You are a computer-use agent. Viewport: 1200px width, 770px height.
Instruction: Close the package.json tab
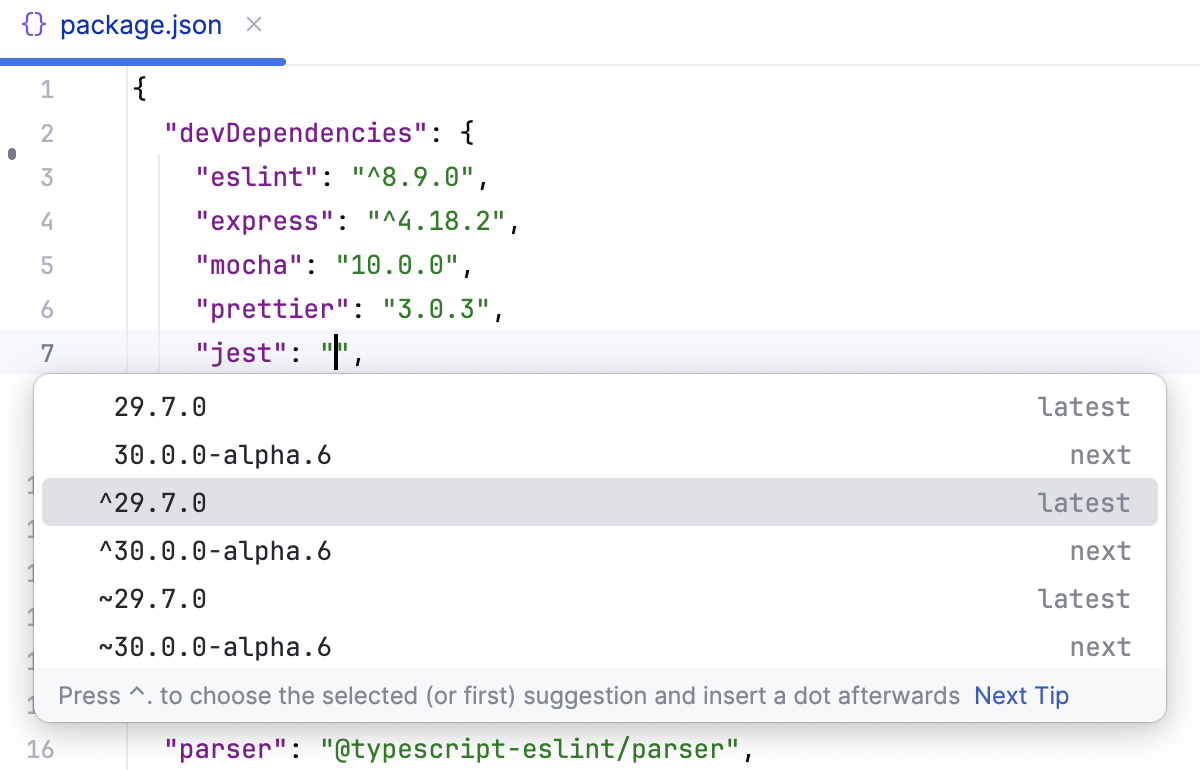pyautogui.click(x=253, y=25)
